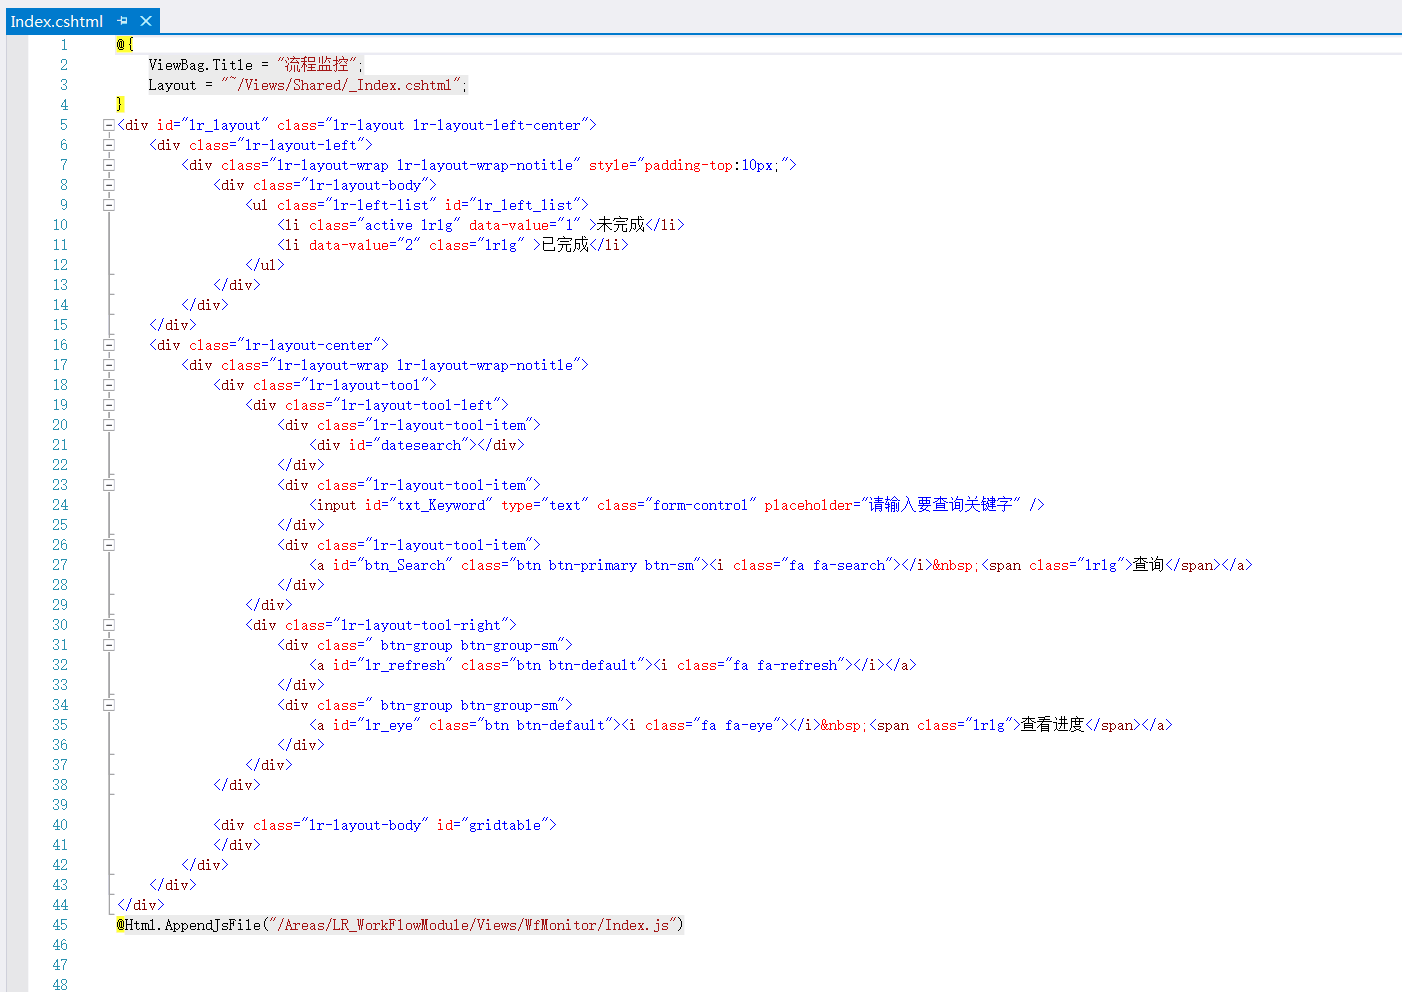
Task: Click the "fa fa-search" class value
Action: [836, 565]
